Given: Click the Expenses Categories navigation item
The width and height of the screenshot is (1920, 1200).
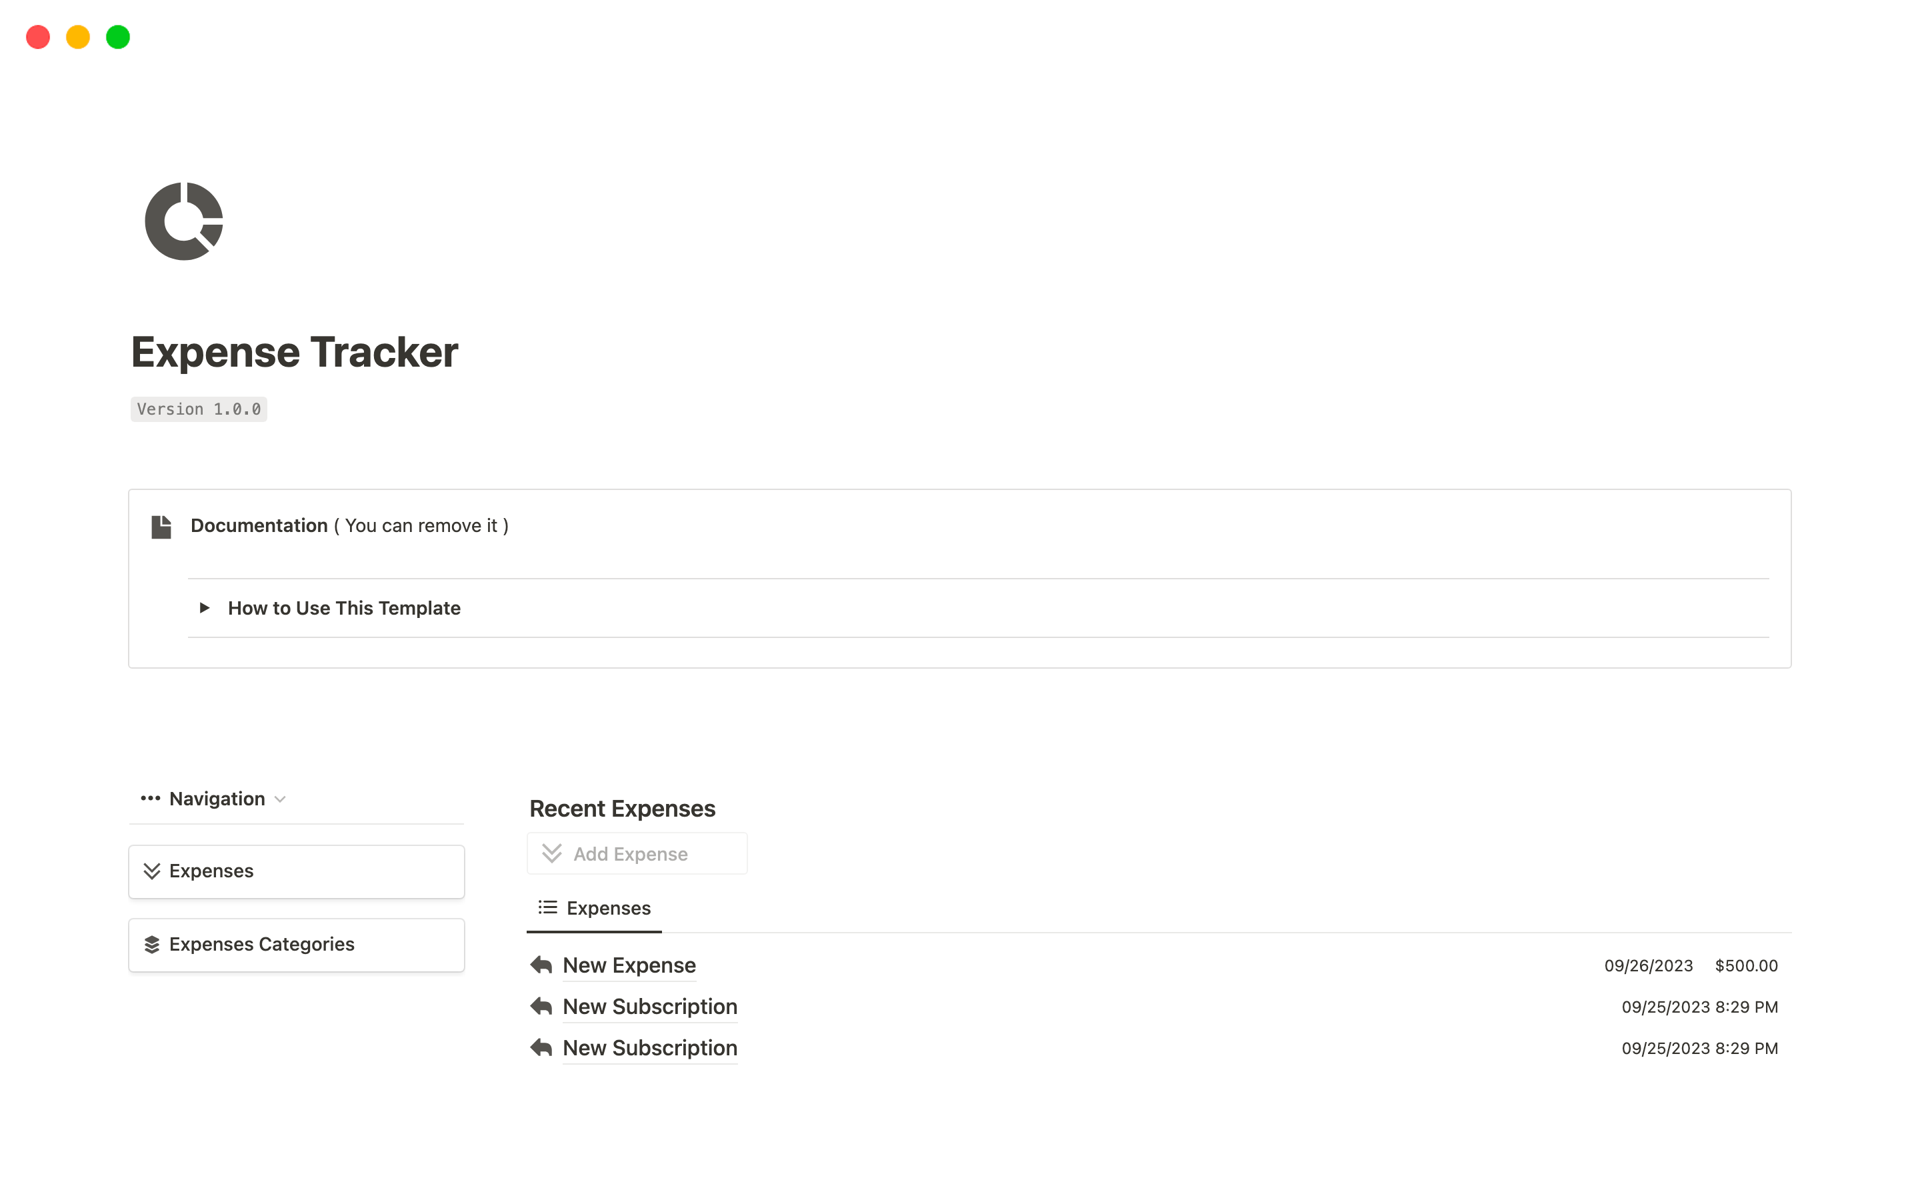Looking at the screenshot, I should coord(294,944).
